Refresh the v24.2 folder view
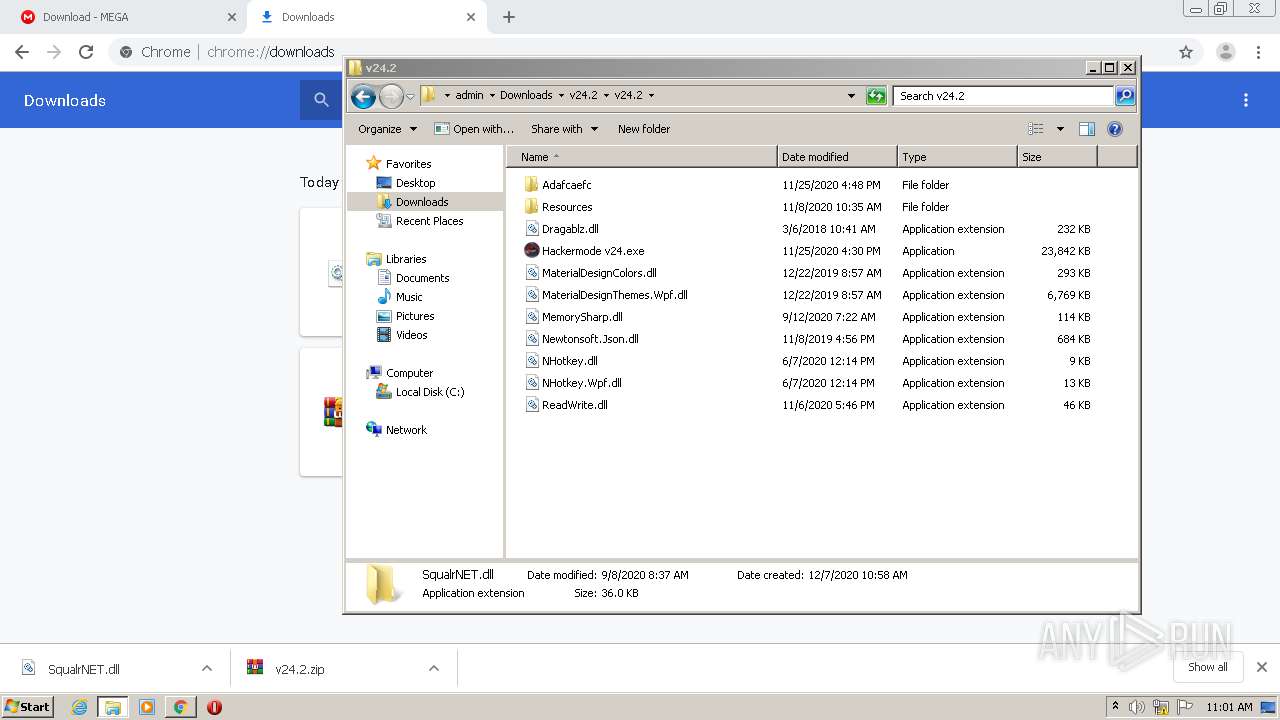Screen dimensions: 1280x720 pos(876,96)
